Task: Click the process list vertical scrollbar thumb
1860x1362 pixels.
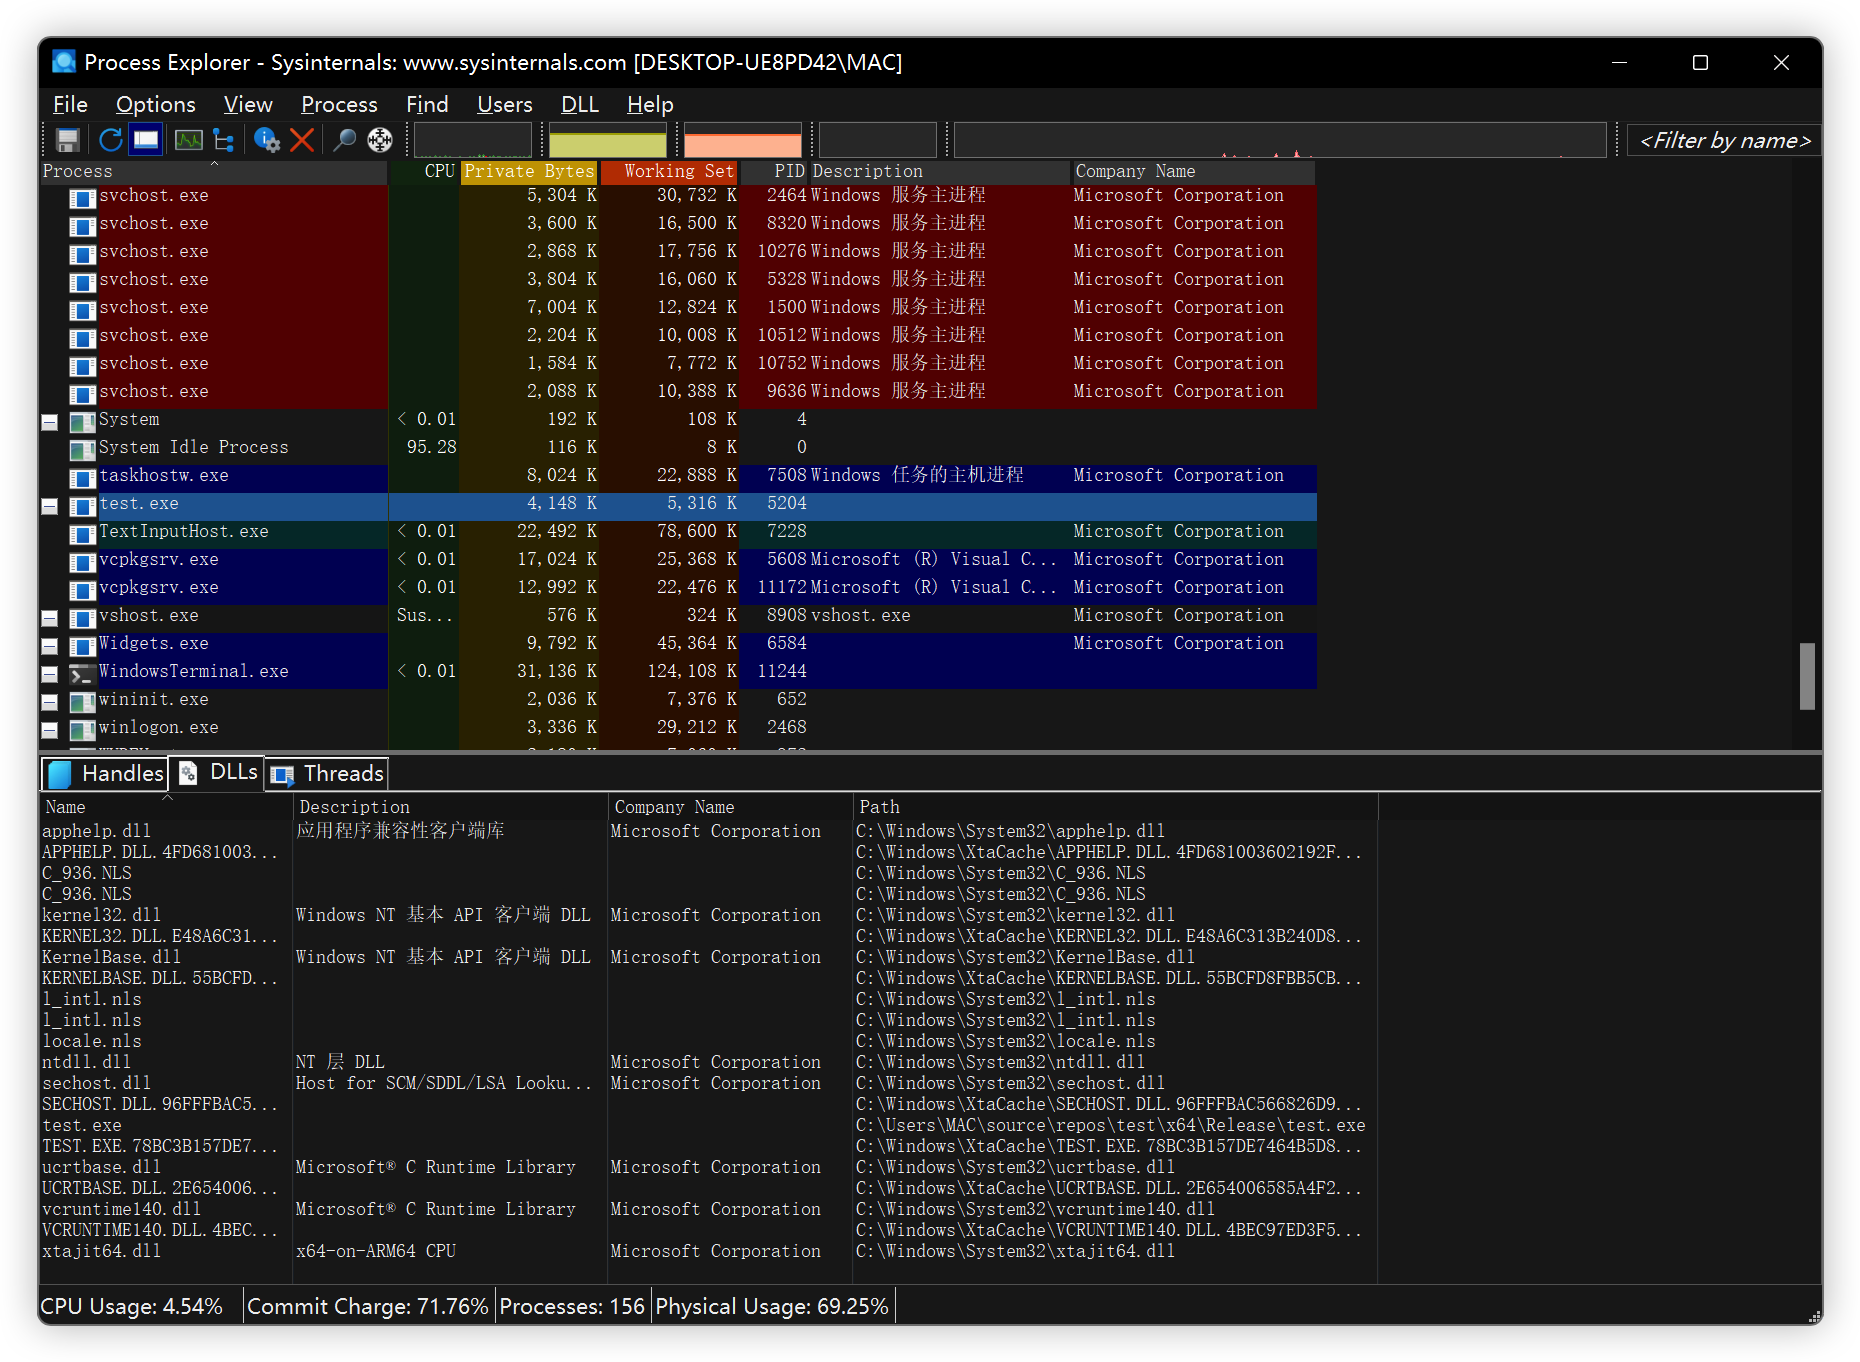Action: tap(1807, 676)
